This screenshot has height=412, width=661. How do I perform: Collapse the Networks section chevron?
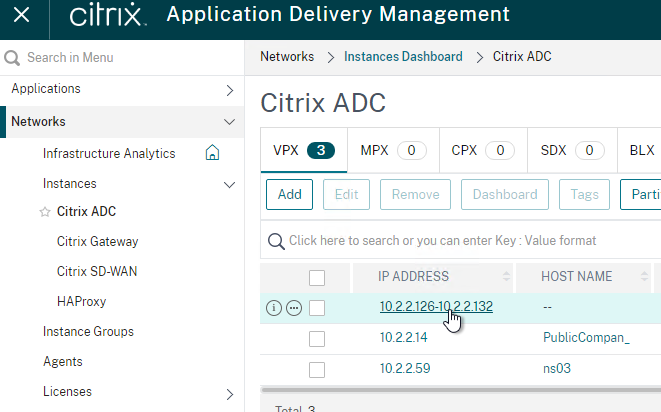pyautogui.click(x=229, y=122)
